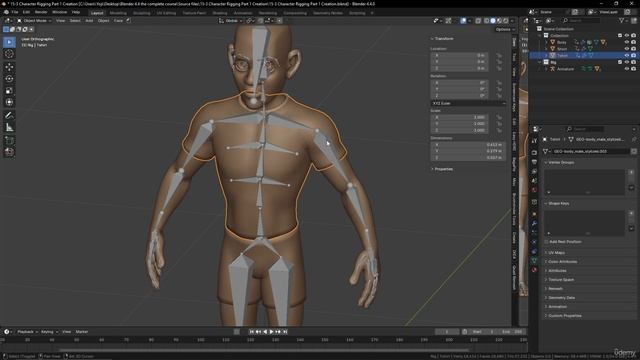Activate the Rotate tool
The image size is (640, 360).
pyautogui.click(x=9, y=79)
